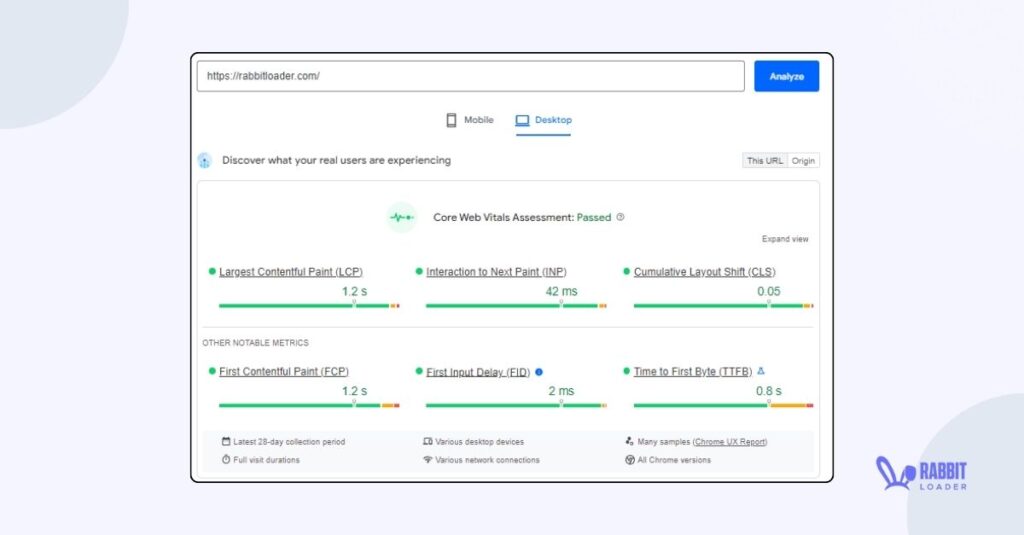Open First Contentful Paint (FCP) link
The height and width of the screenshot is (535, 1024).
pyautogui.click(x=283, y=372)
